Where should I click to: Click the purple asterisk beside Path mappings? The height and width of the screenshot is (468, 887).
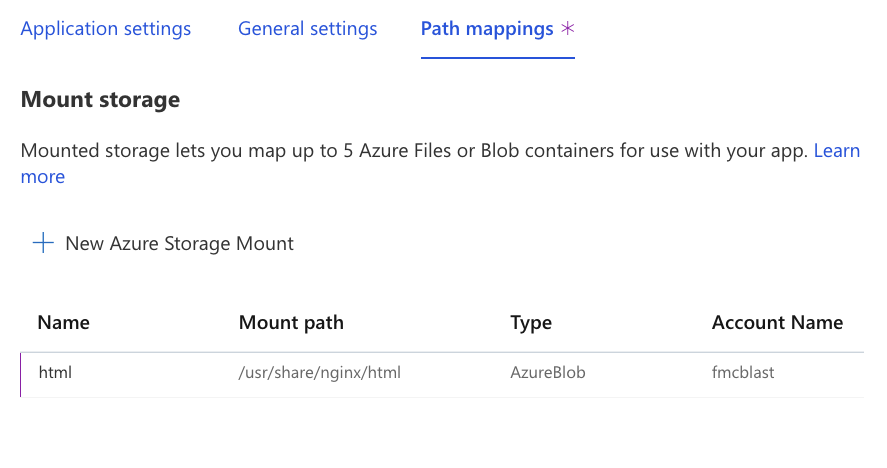[567, 28]
